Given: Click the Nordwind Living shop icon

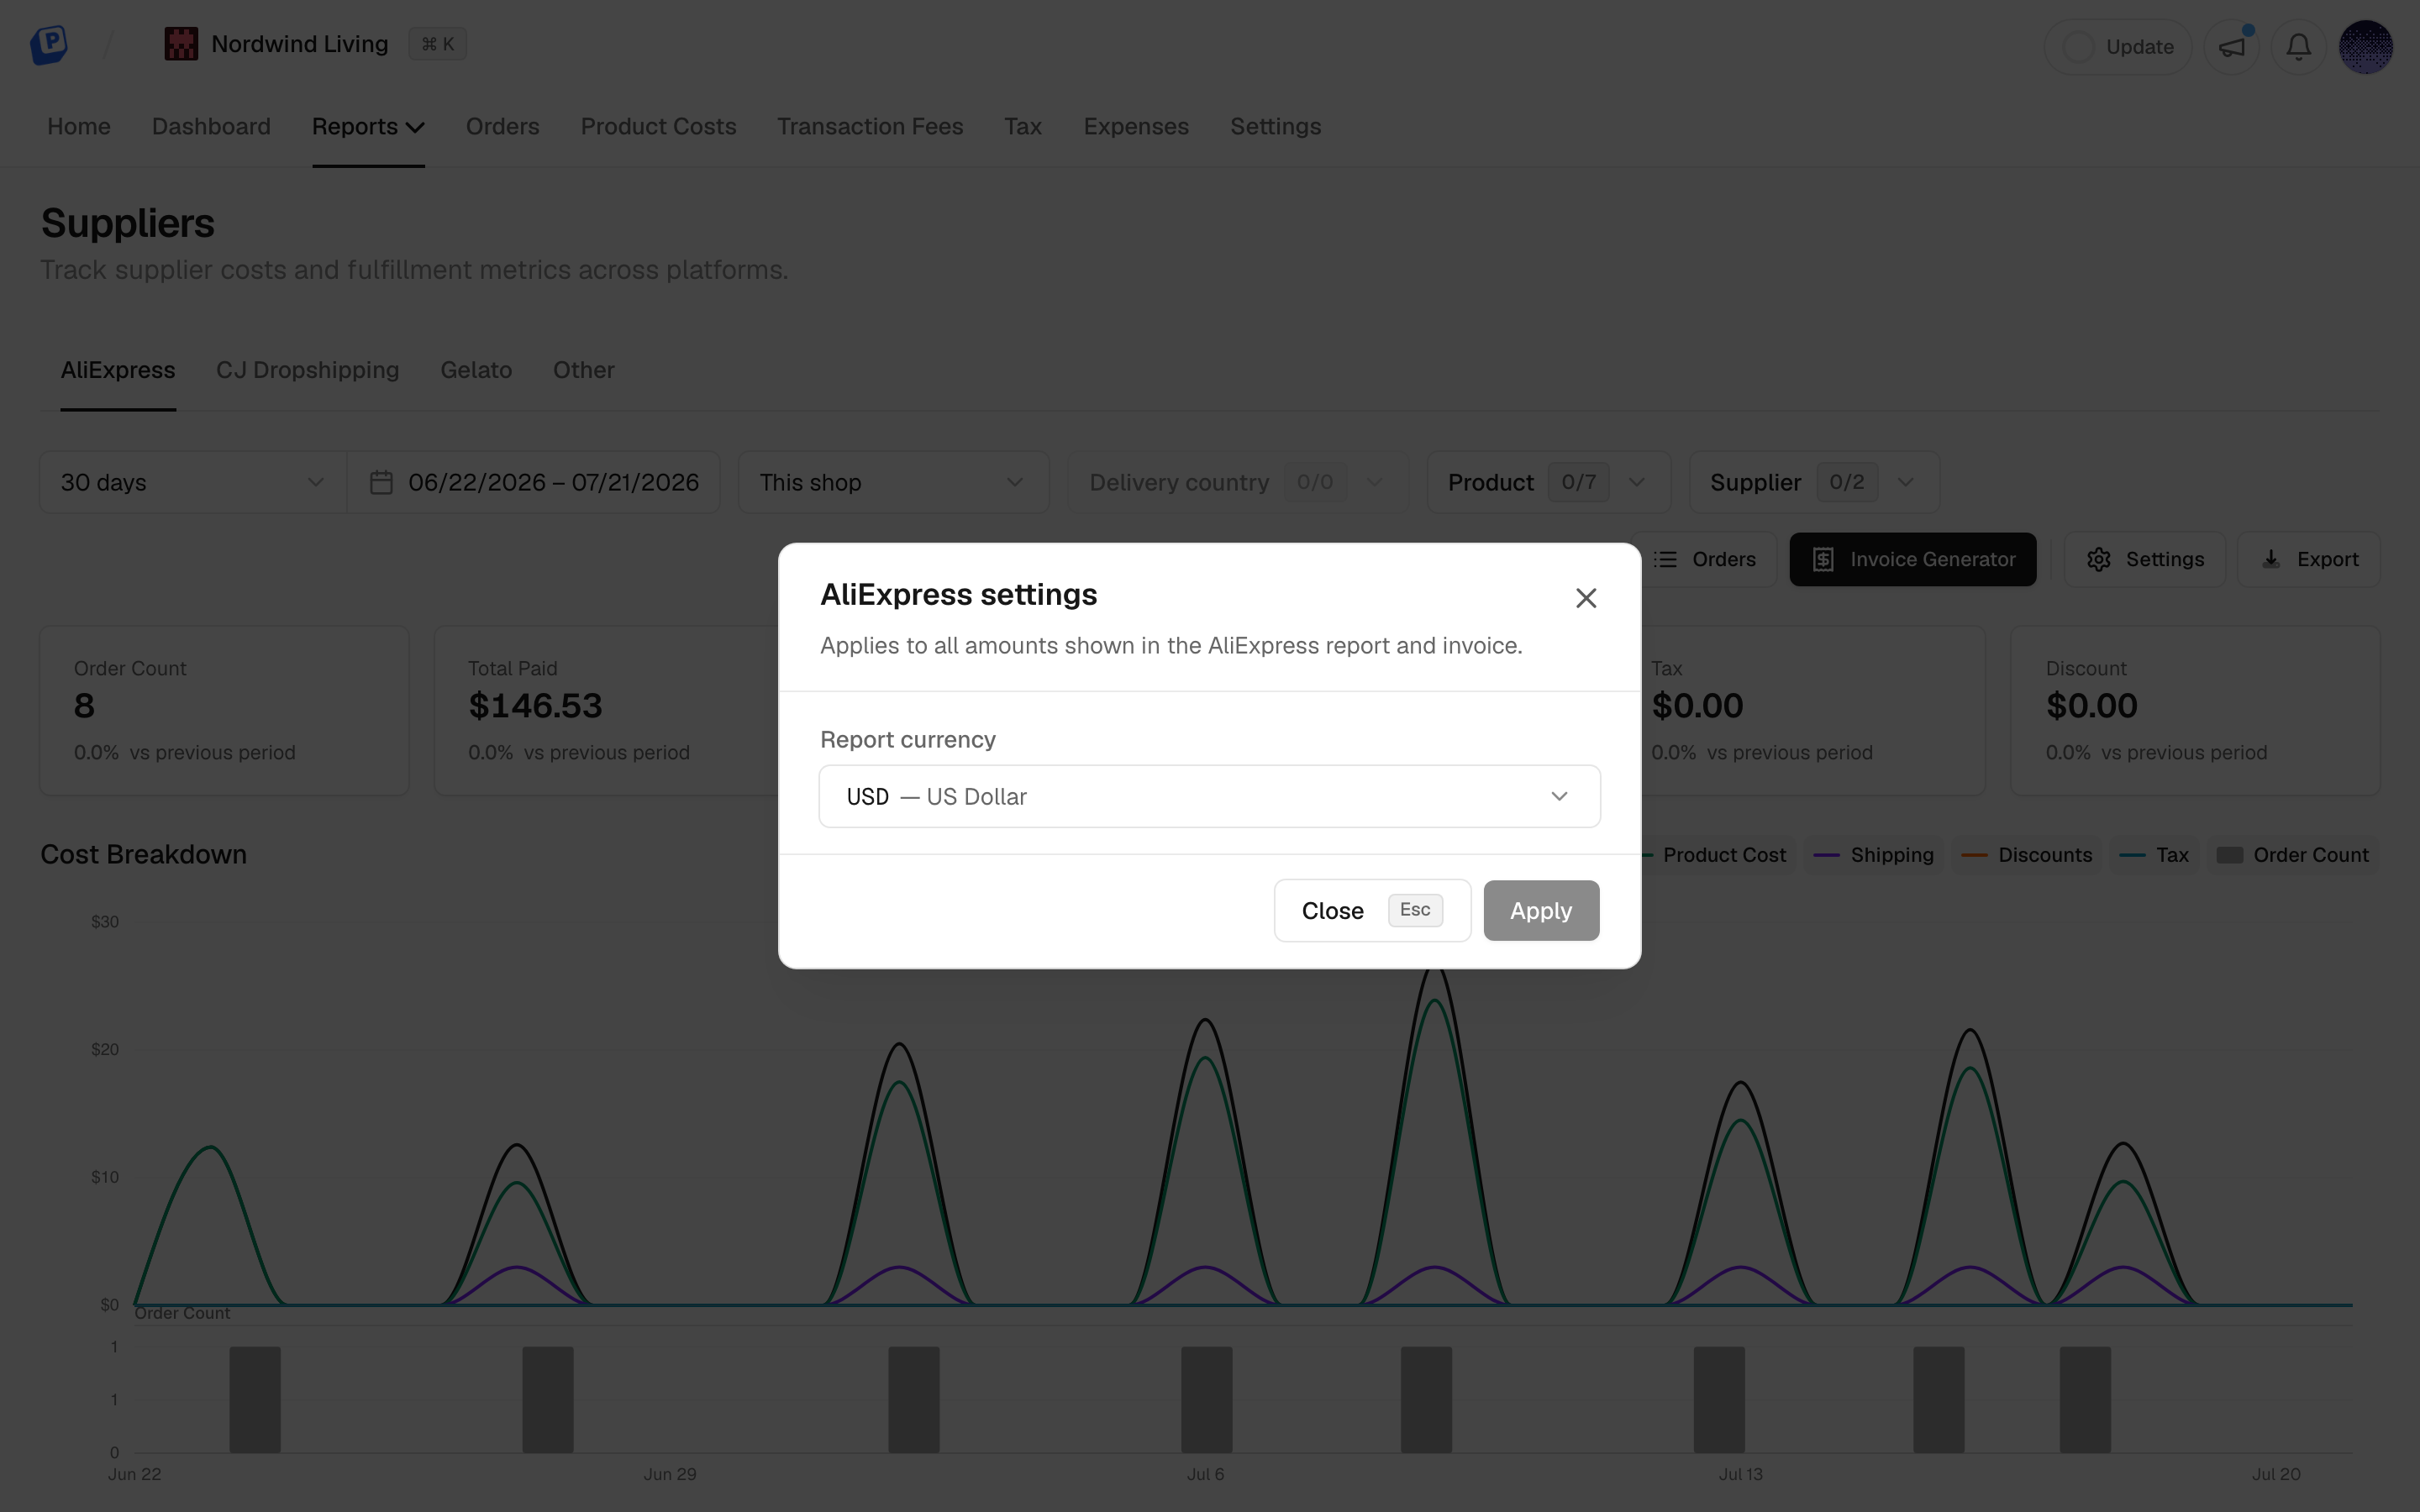Looking at the screenshot, I should click(181, 44).
